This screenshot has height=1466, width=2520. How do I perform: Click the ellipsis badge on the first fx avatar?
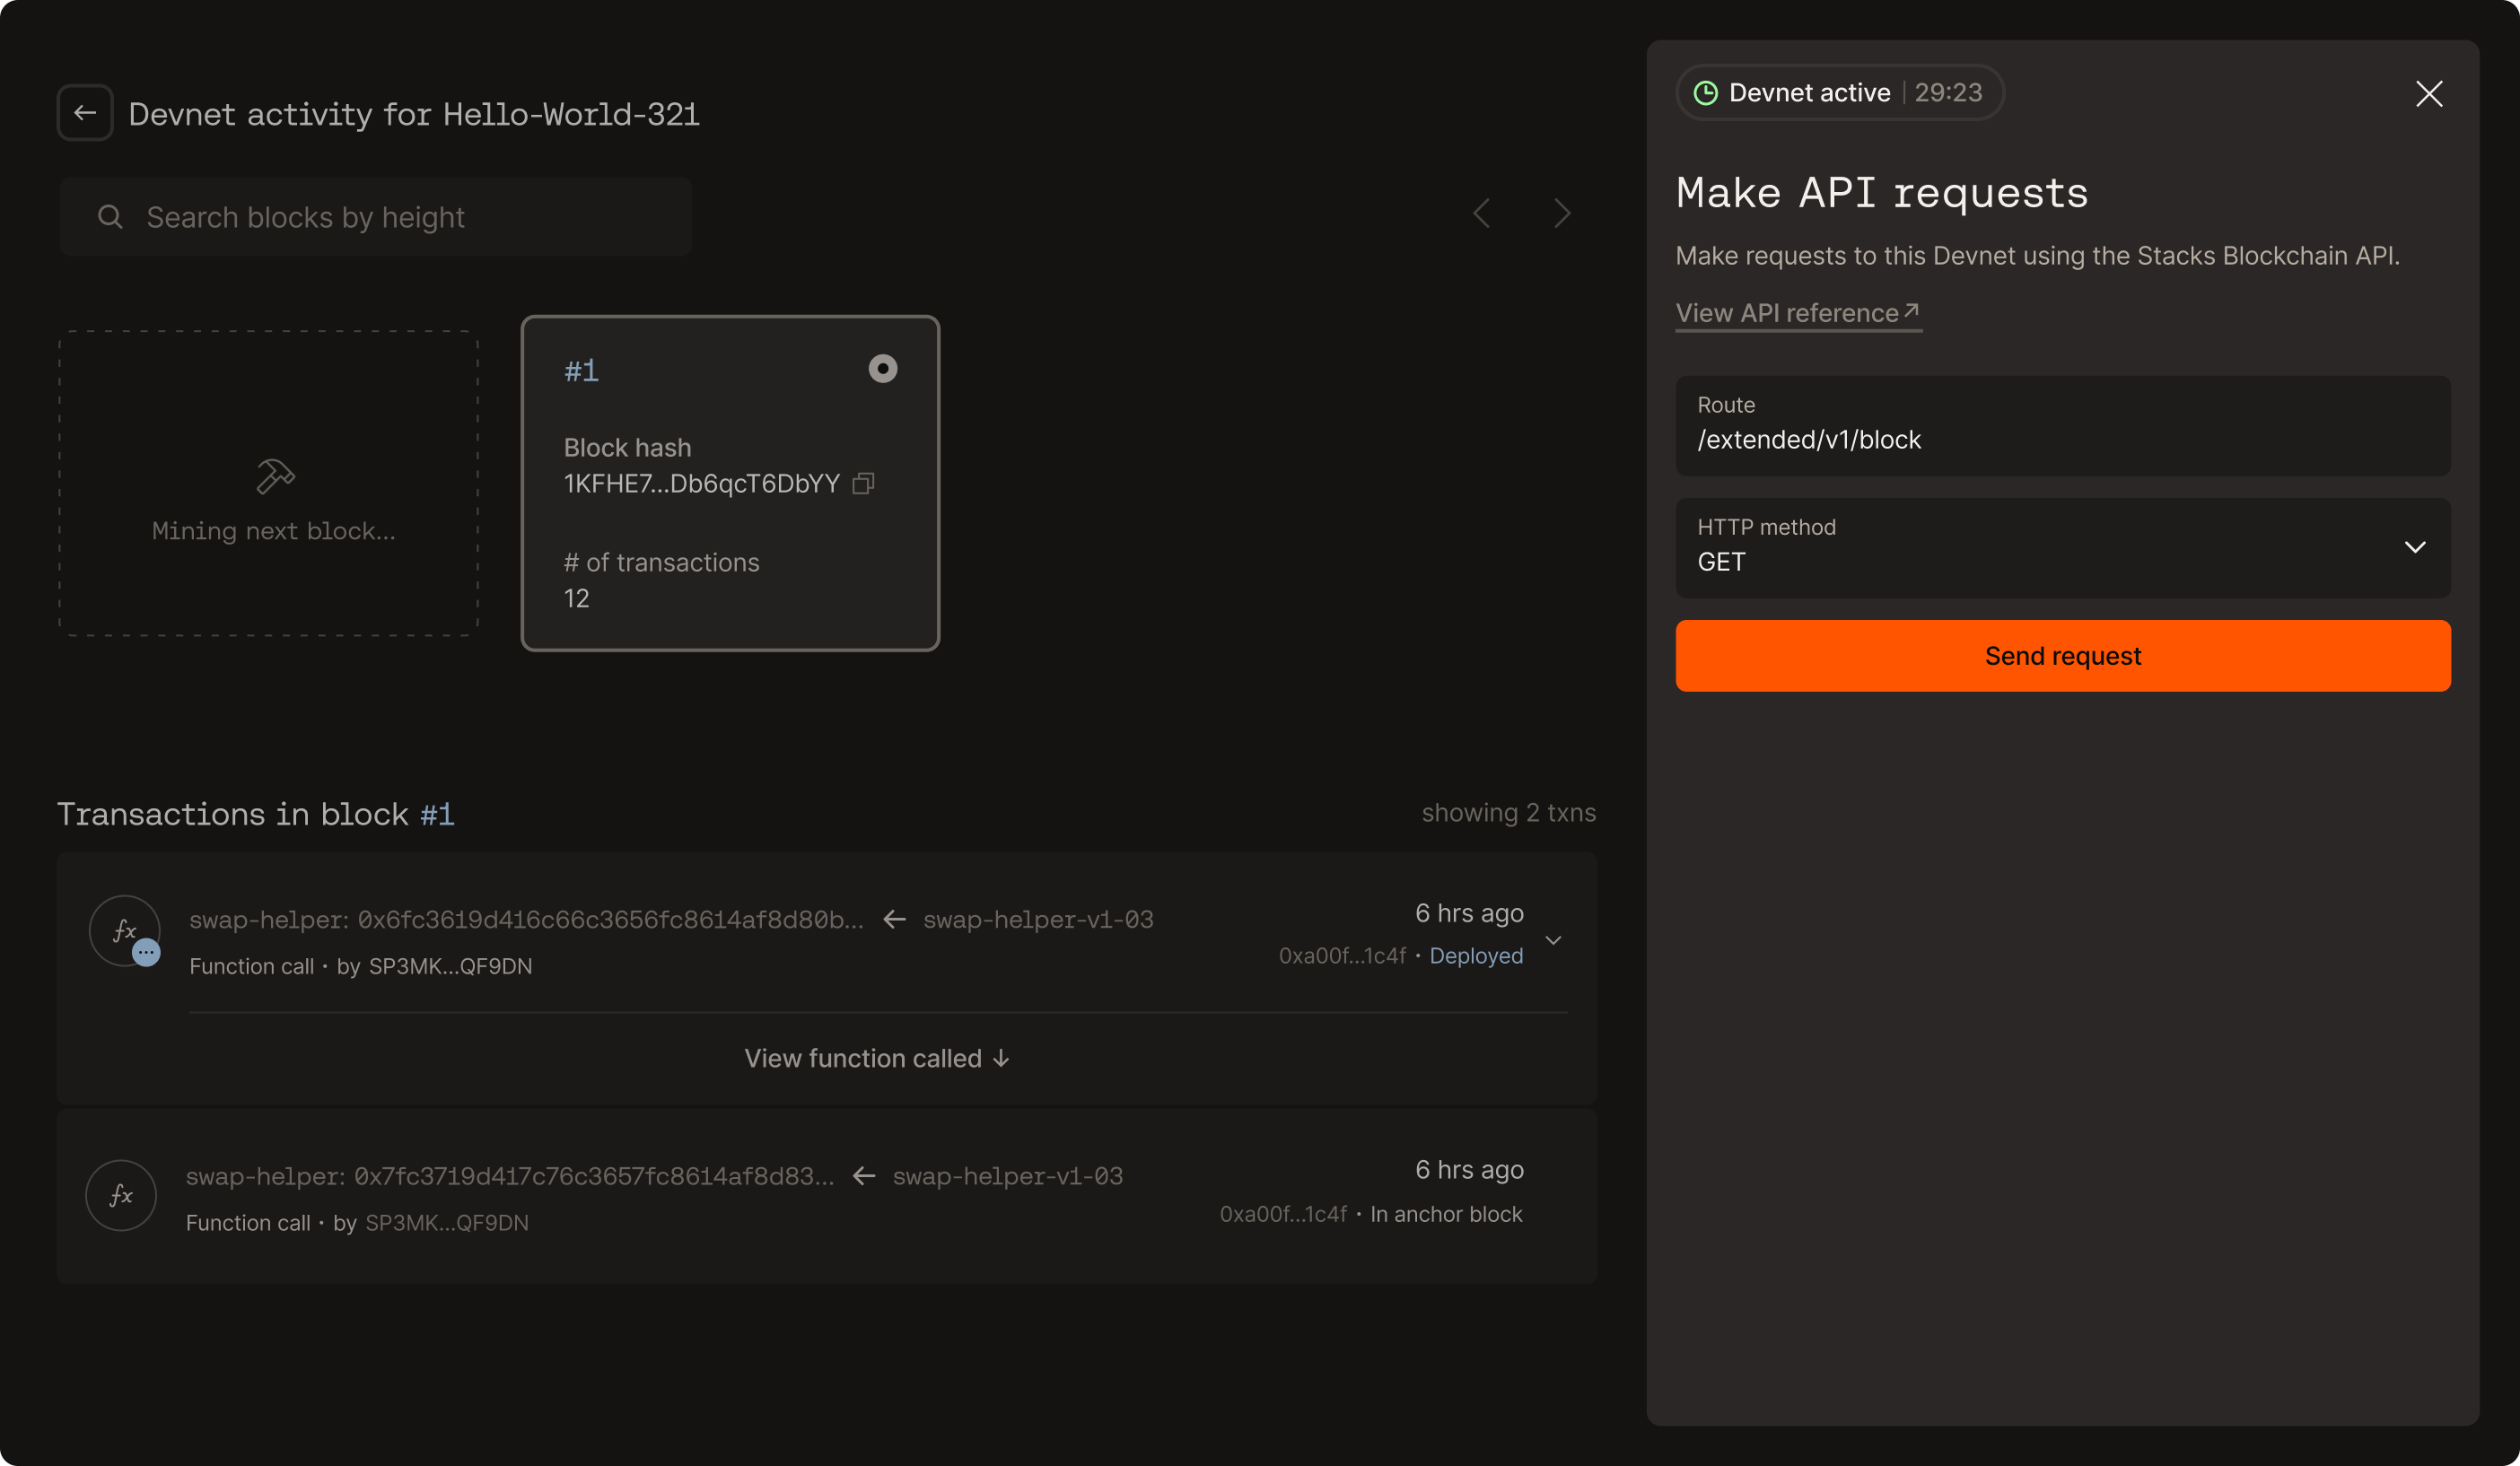tap(146, 952)
